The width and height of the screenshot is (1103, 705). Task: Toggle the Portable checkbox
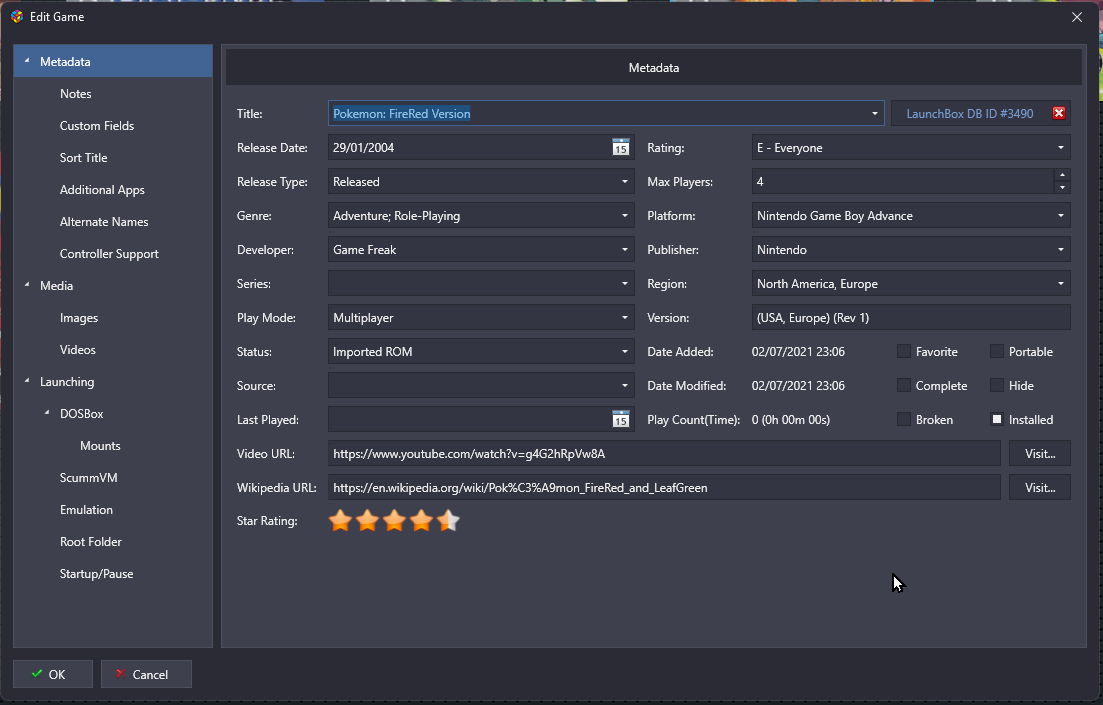tap(997, 351)
